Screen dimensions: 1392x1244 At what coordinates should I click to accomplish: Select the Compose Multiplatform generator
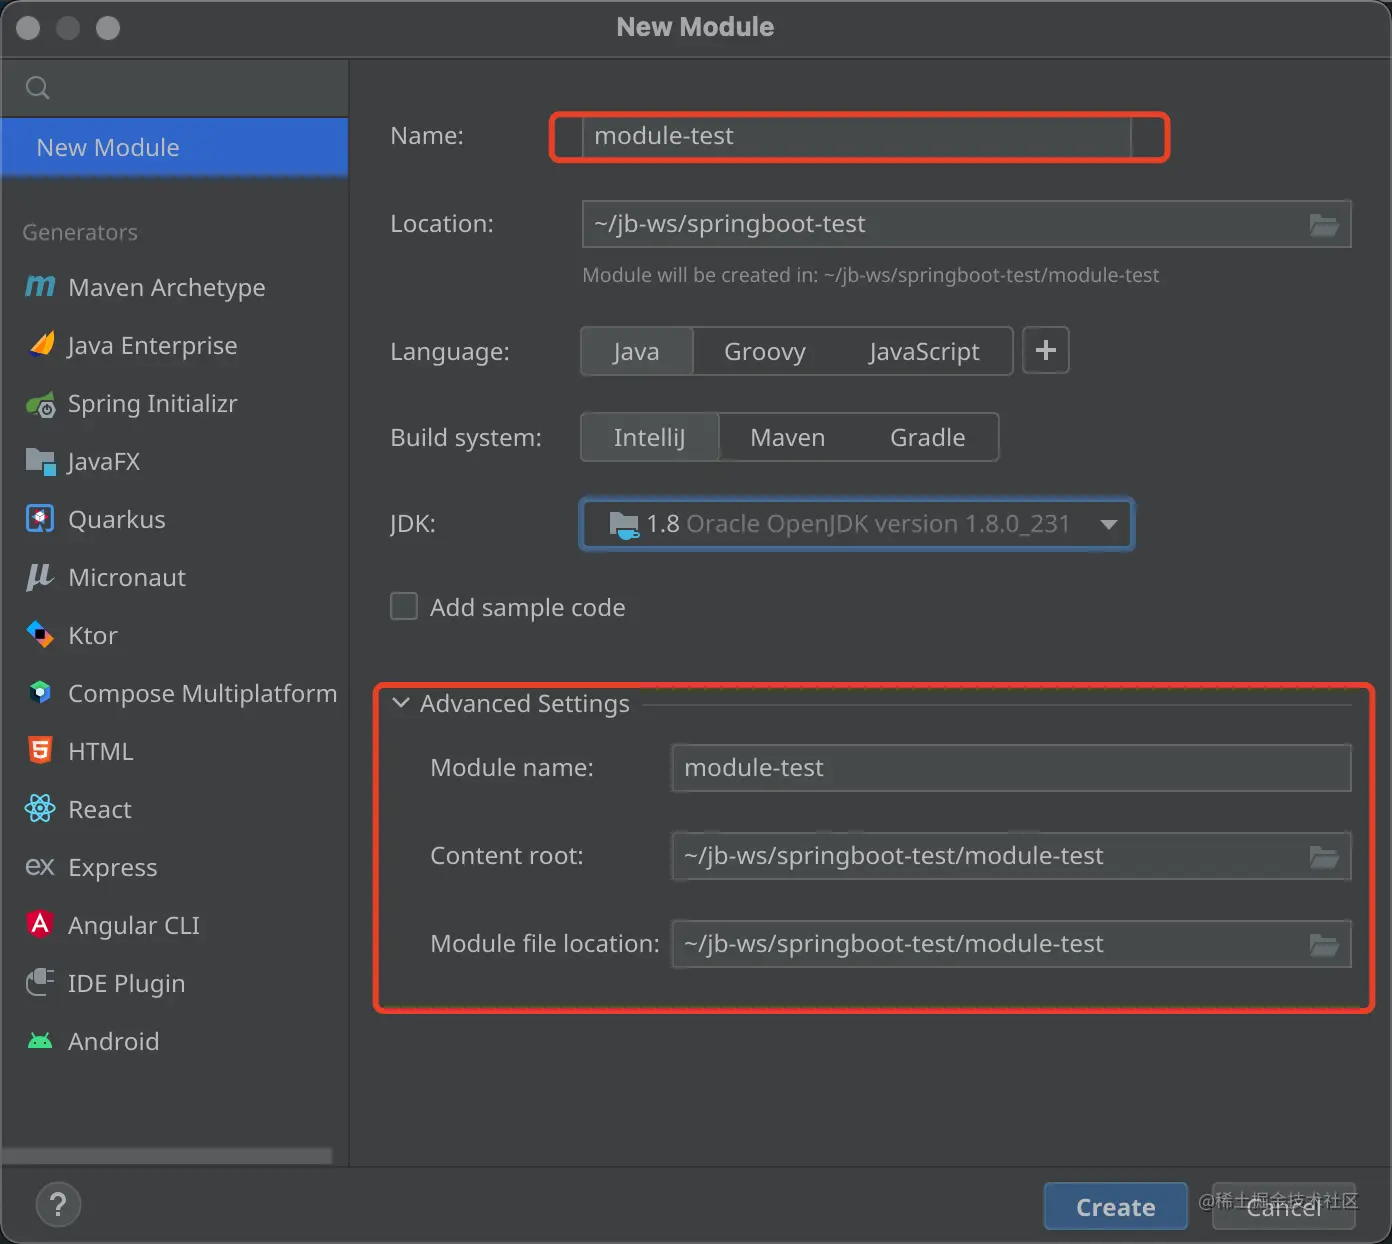point(175,693)
